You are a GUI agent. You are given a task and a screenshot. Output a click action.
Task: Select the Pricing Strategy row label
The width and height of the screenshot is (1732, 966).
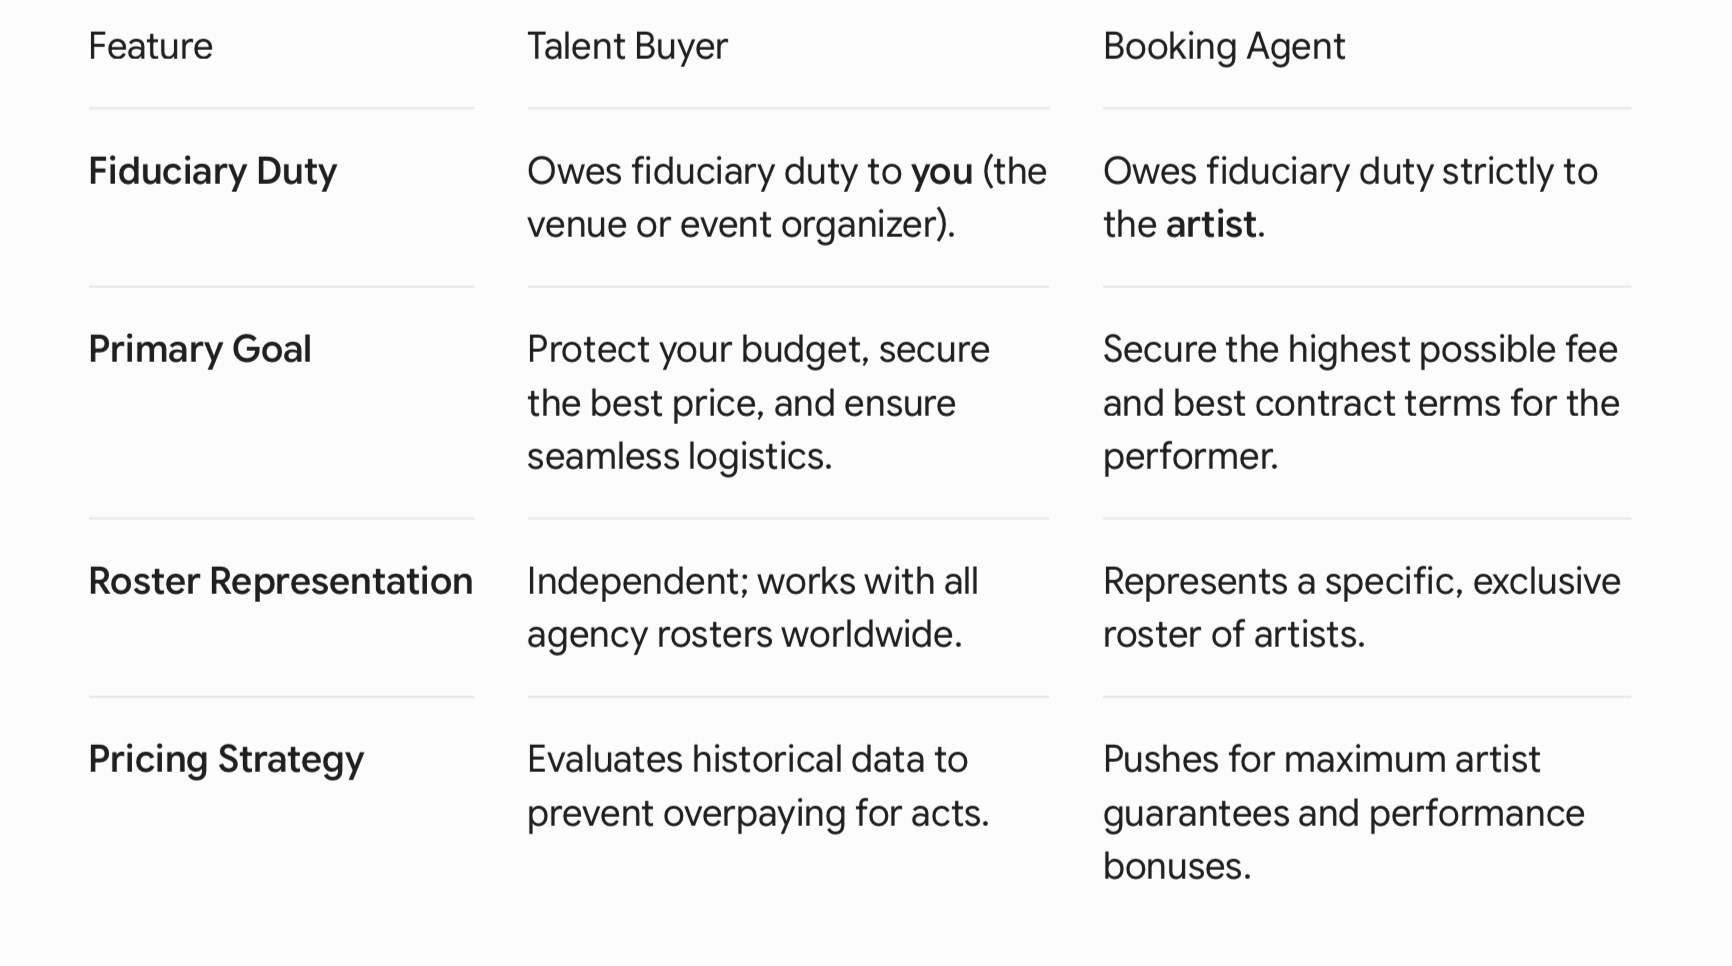click(226, 759)
